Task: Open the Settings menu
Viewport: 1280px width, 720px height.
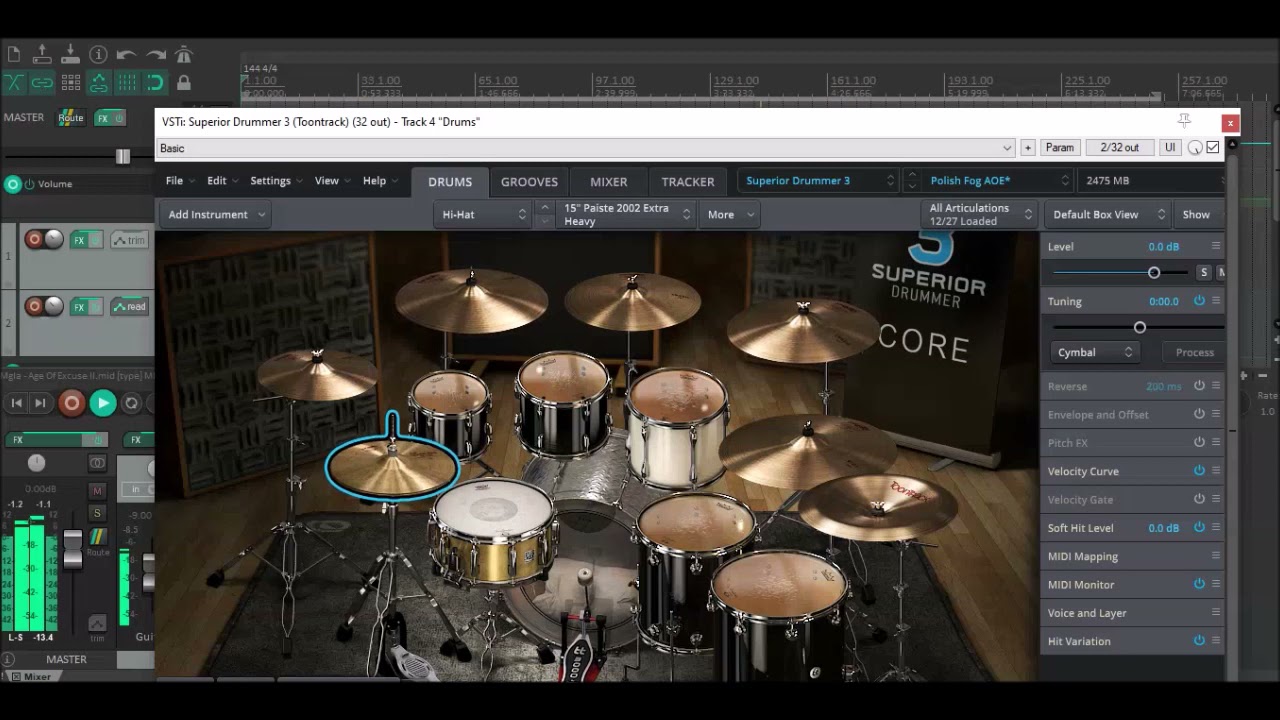Action: click(x=277, y=181)
